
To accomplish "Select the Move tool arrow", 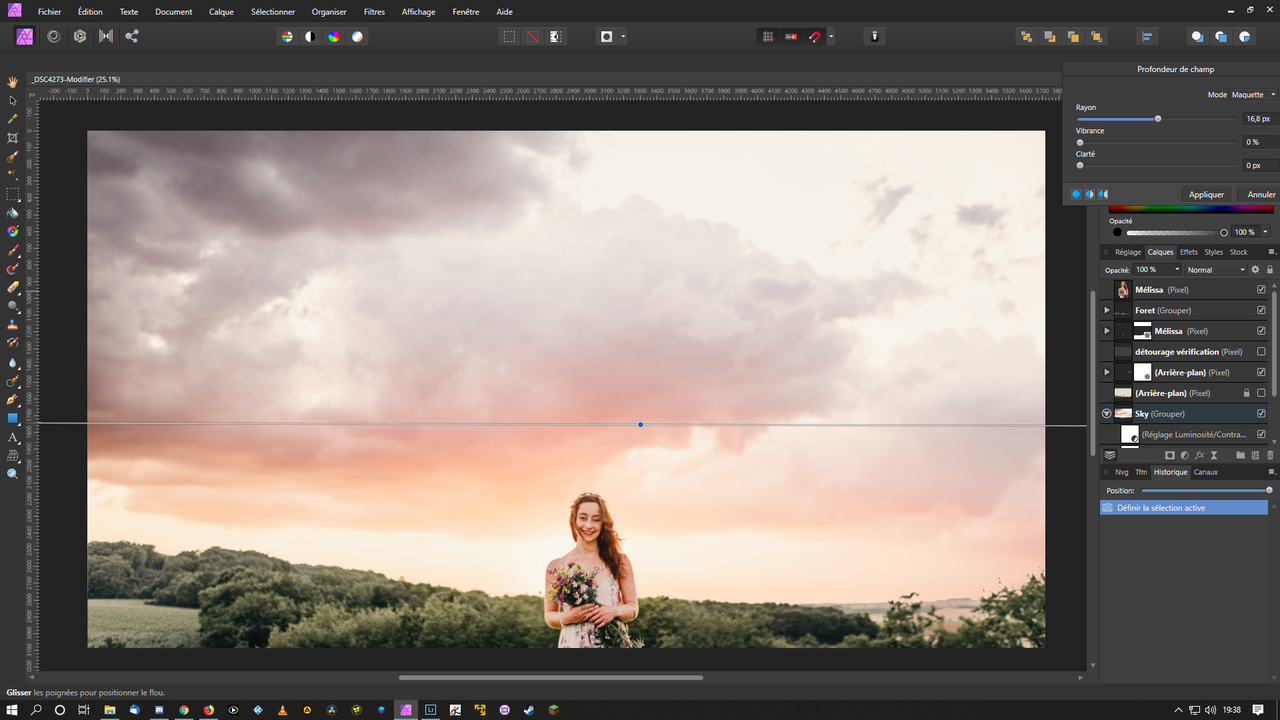I will [13, 100].
